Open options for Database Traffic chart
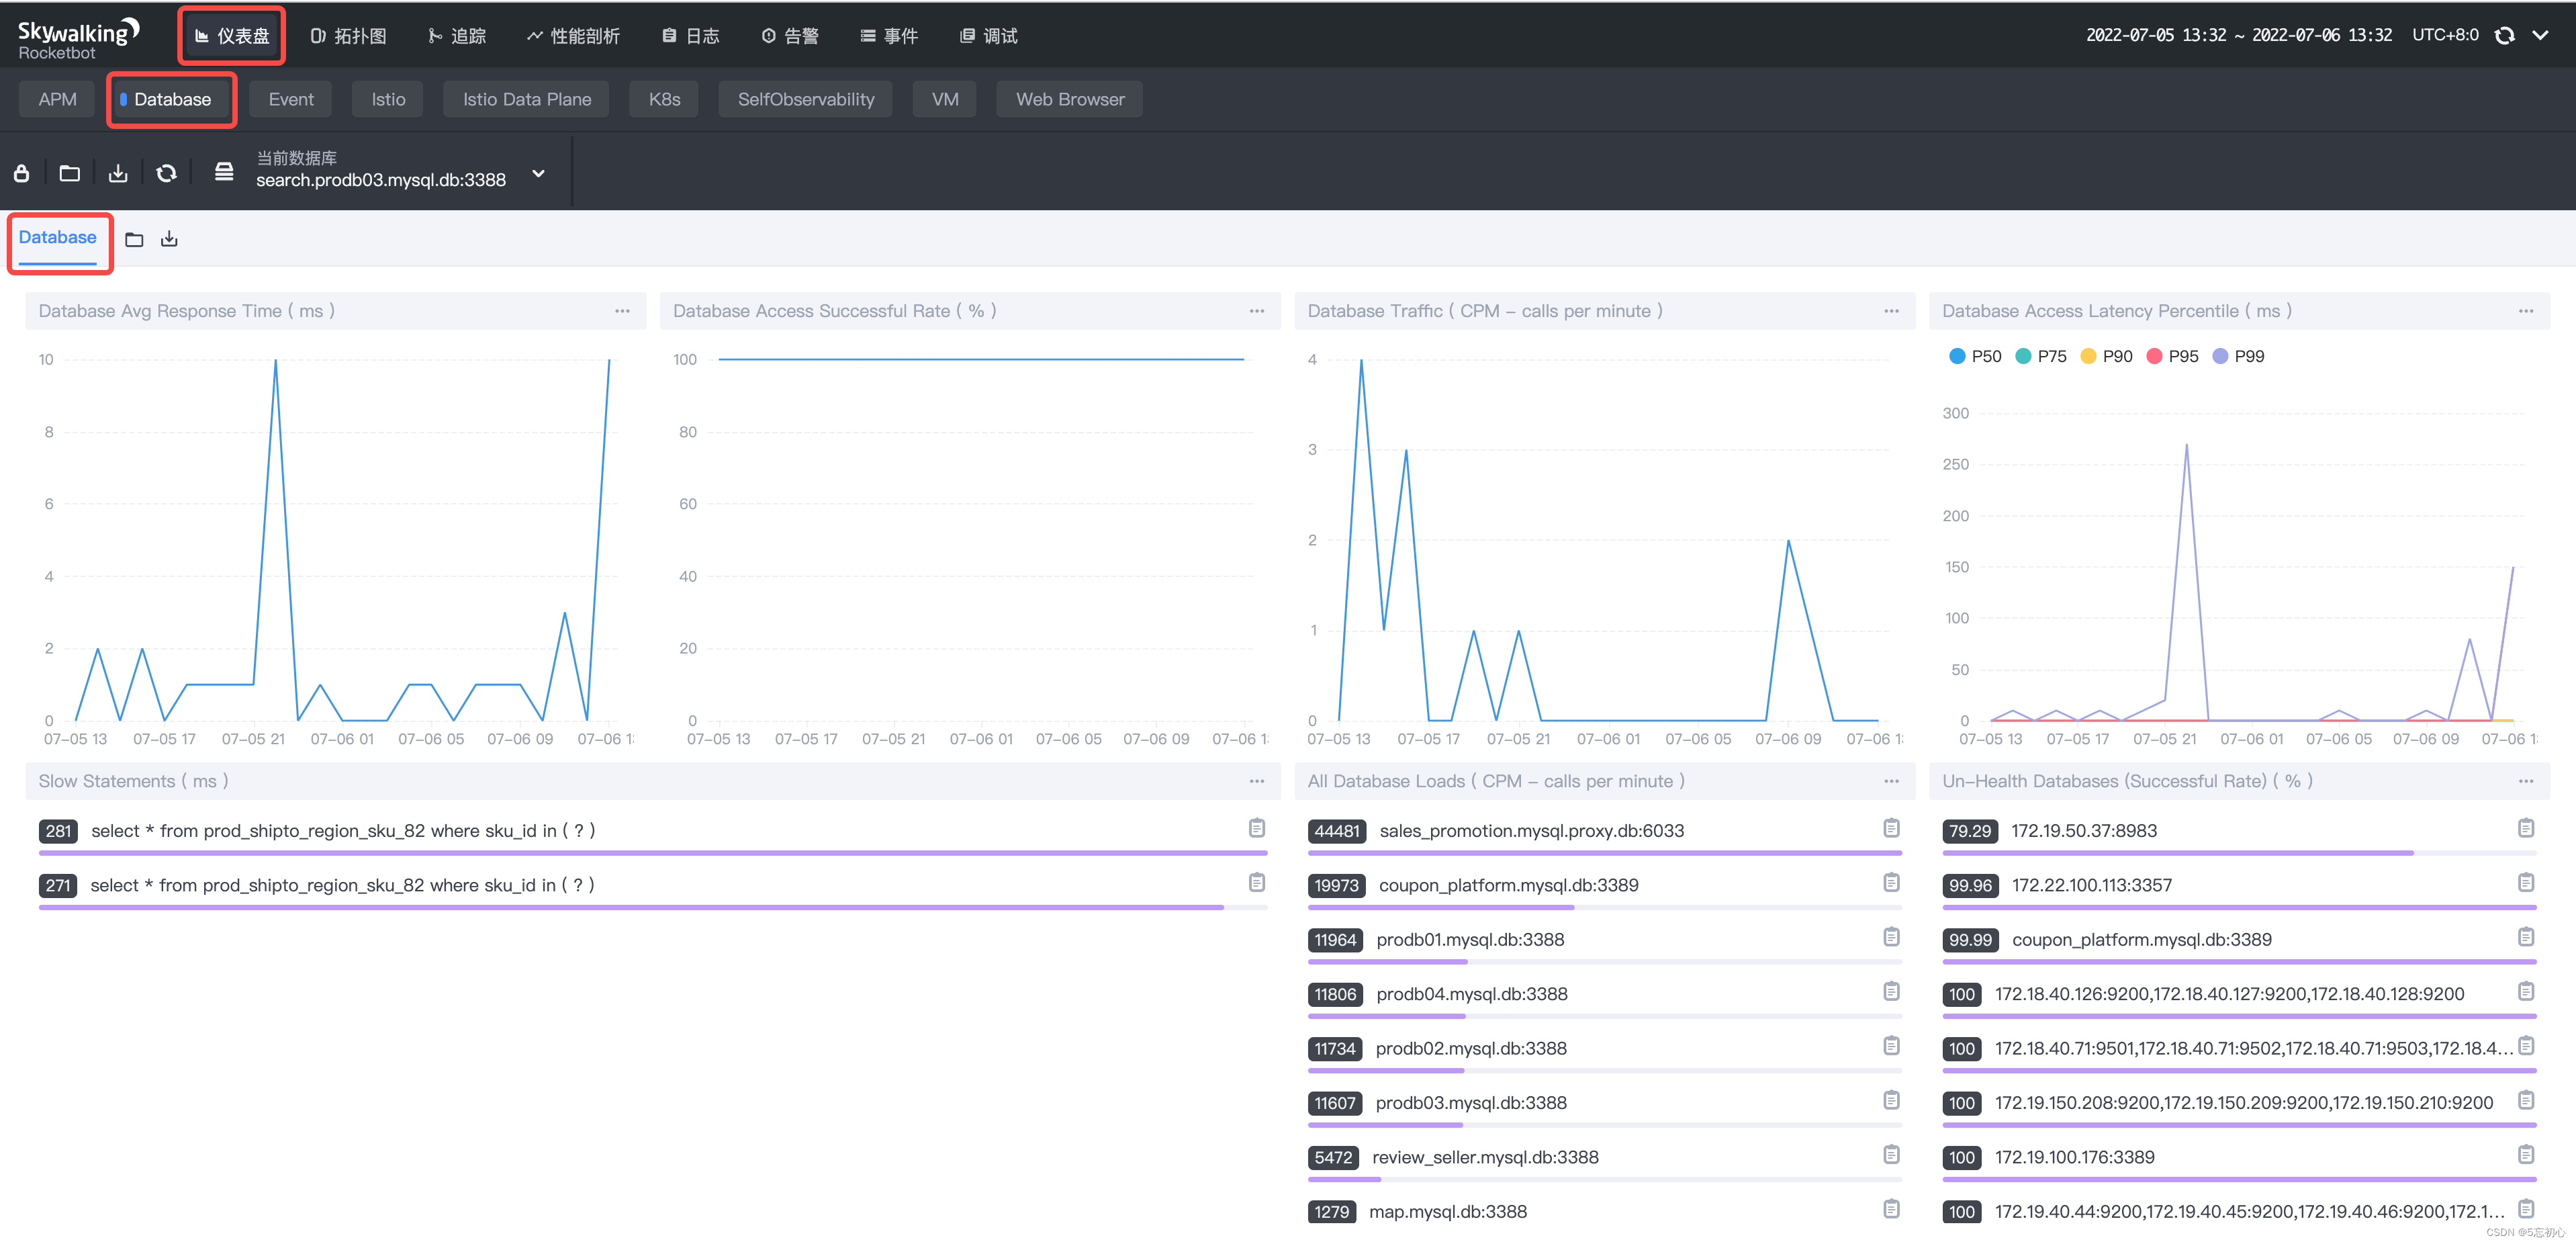The image size is (2576, 1244). (x=1891, y=311)
